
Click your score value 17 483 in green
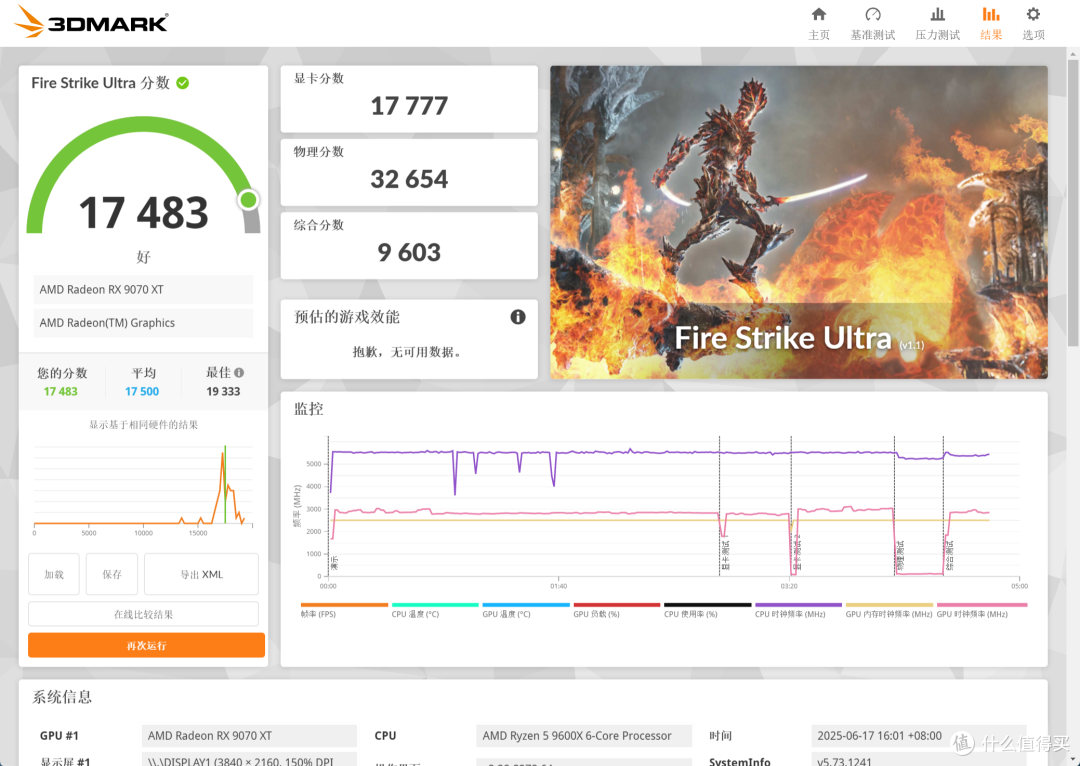(x=61, y=391)
